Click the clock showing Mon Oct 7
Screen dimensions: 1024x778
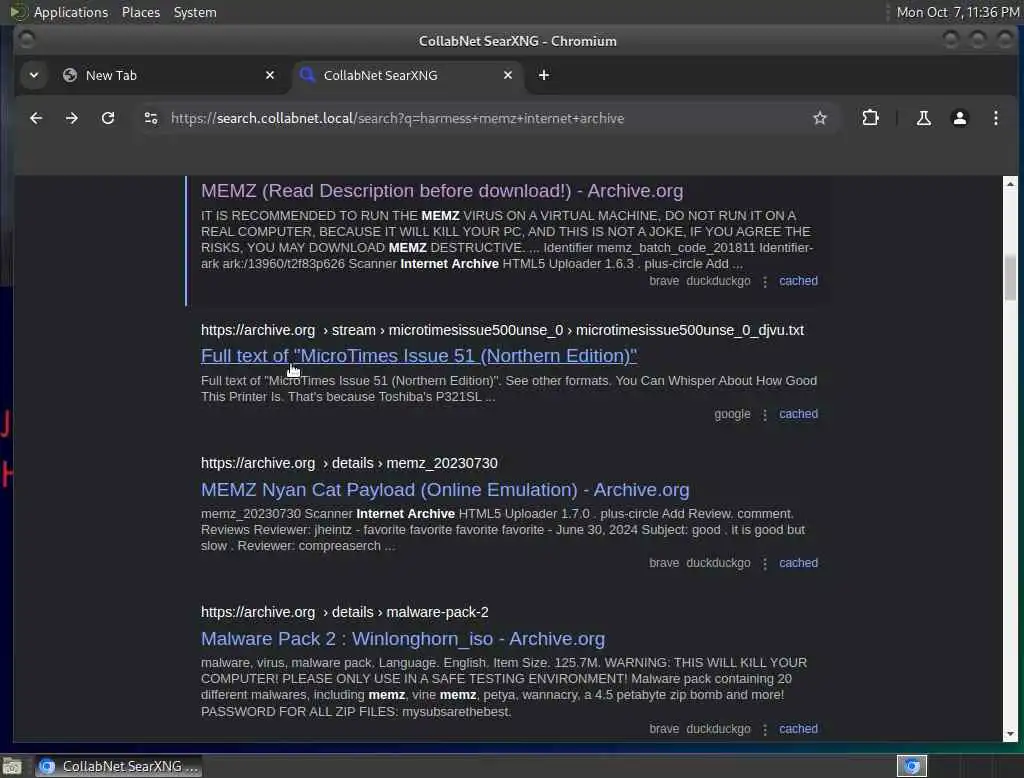(x=957, y=12)
